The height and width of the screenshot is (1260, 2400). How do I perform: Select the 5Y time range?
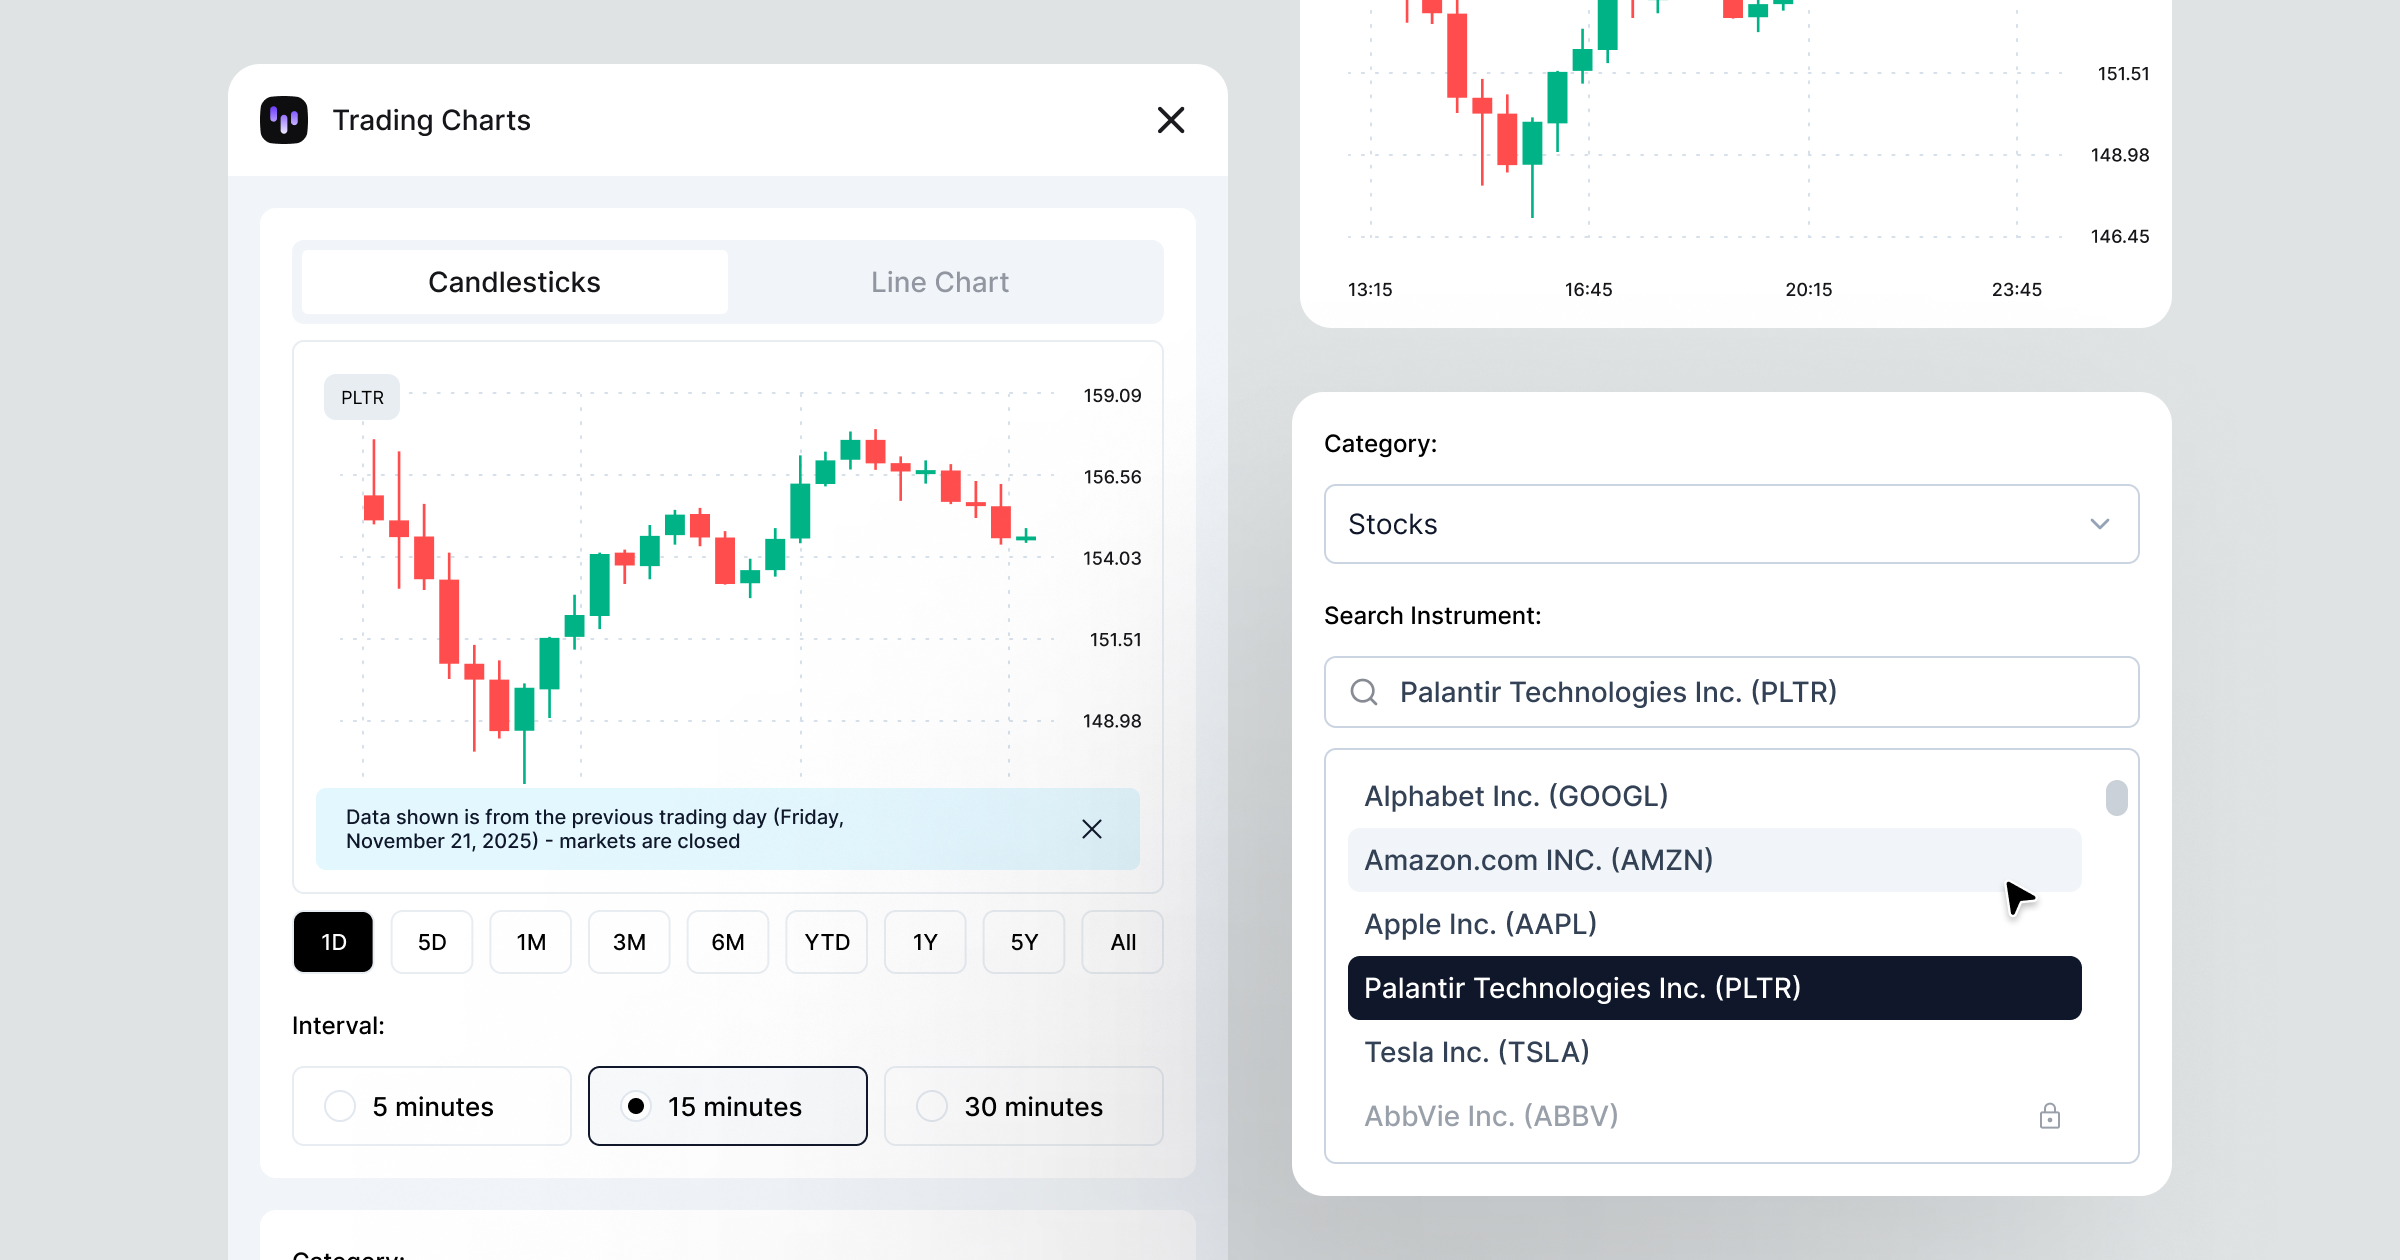[1023, 941]
